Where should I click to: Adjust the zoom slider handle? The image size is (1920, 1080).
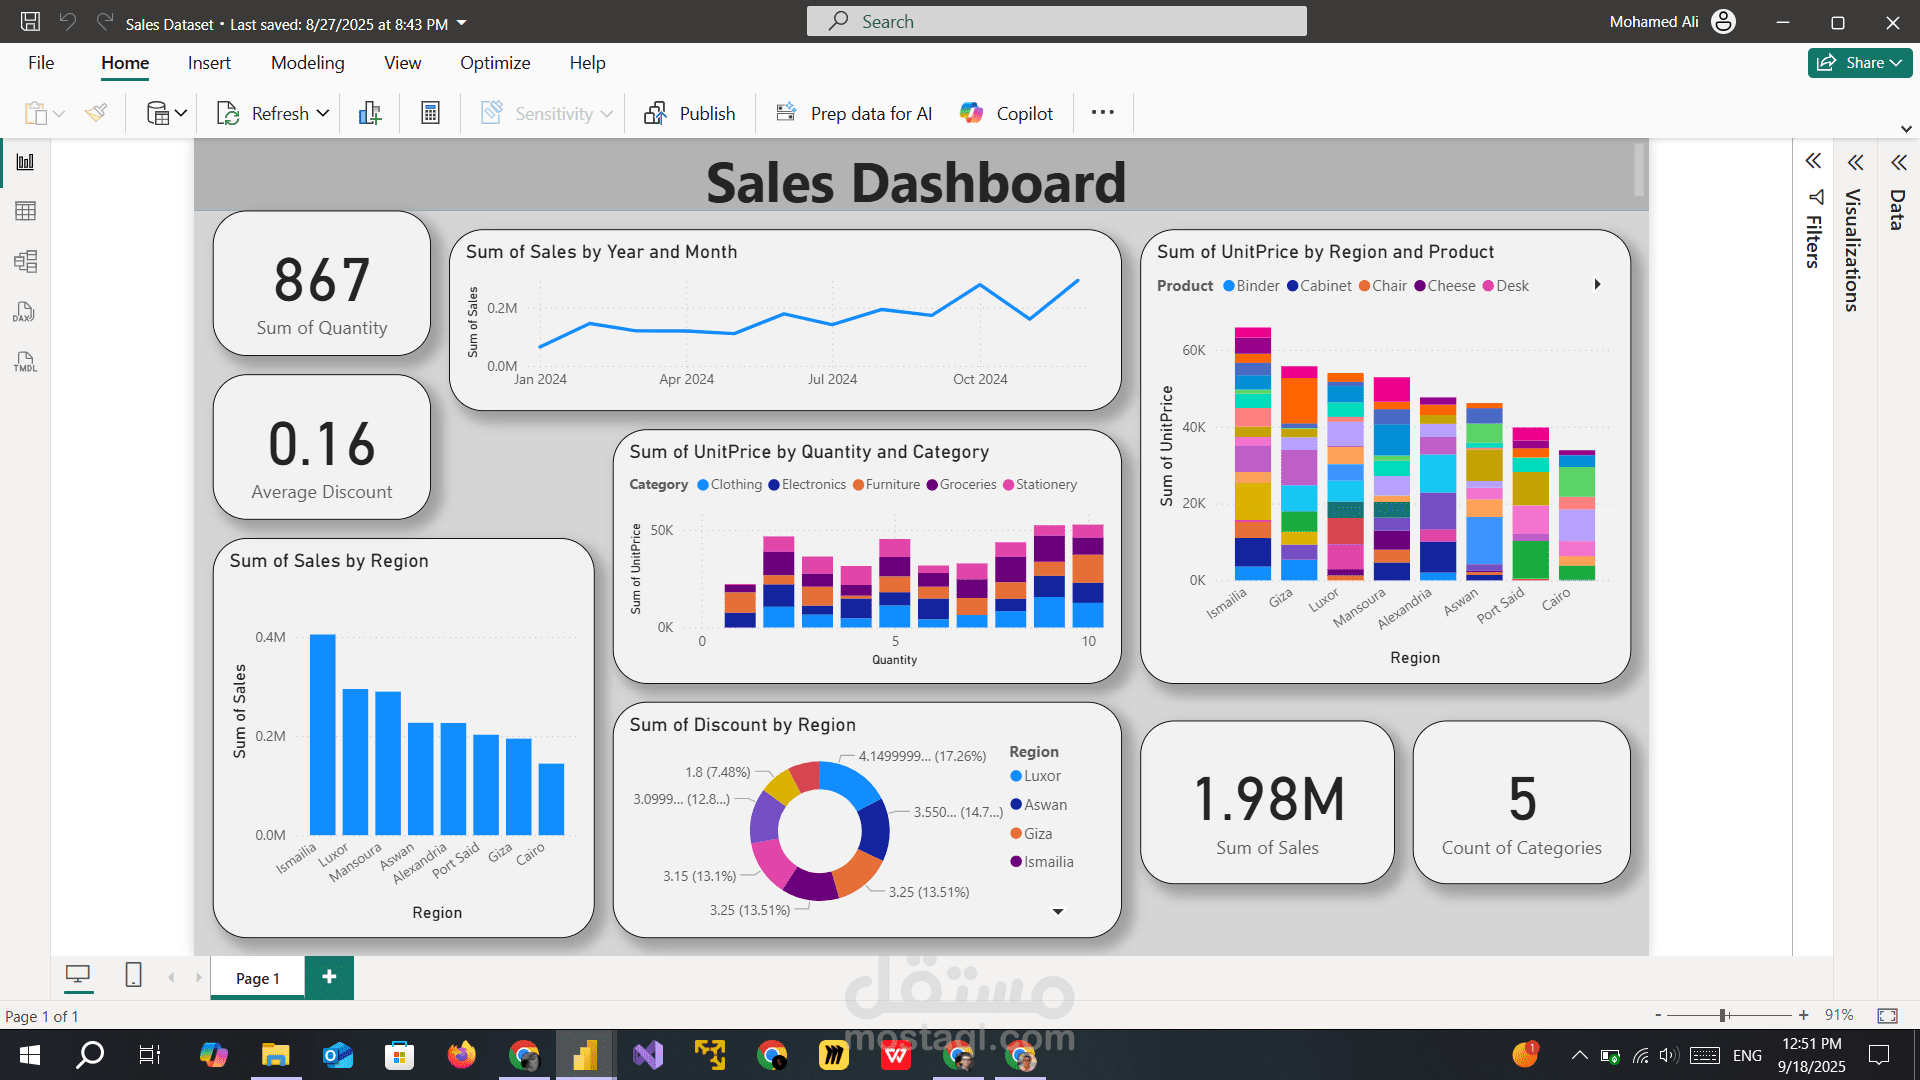1724,1015
